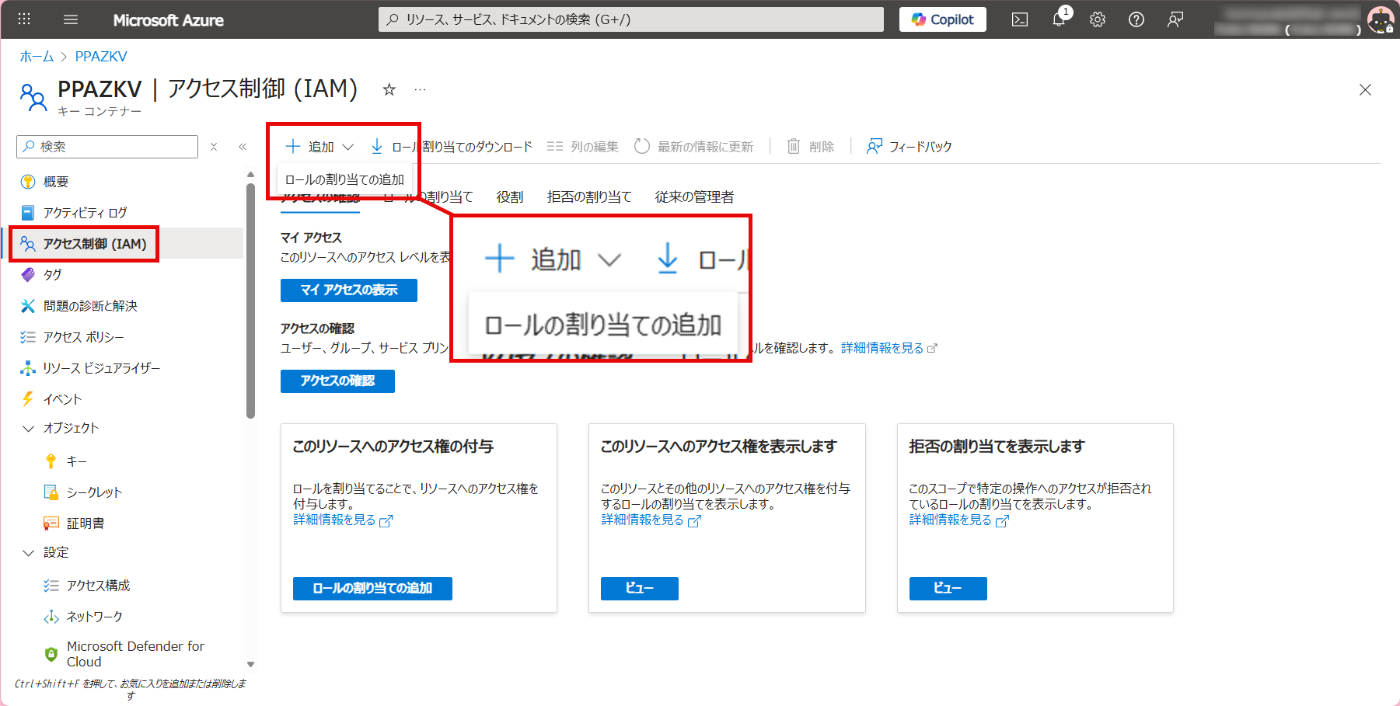The width and height of the screenshot is (1400, 706).
Task: Switch to the 役割 tab
Action: pyautogui.click(x=510, y=197)
